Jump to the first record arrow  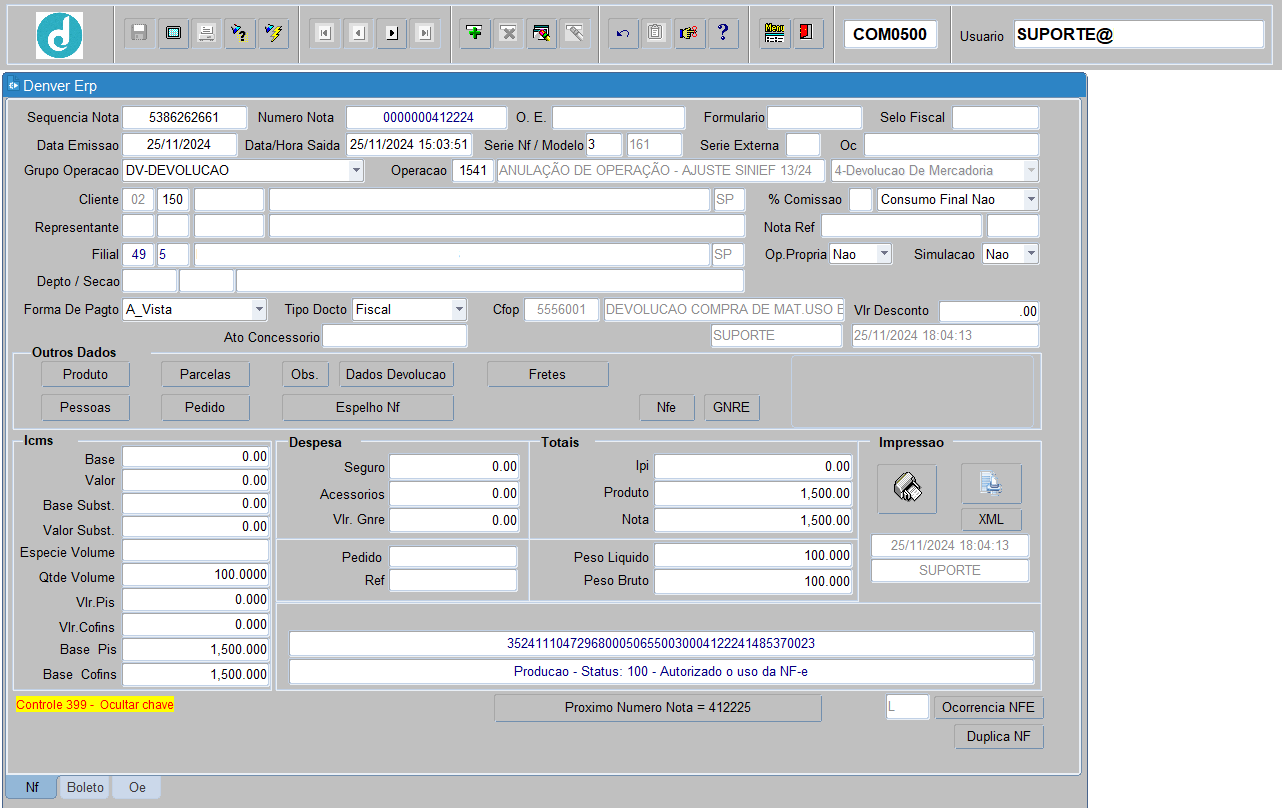pyautogui.click(x=323, y=33)
